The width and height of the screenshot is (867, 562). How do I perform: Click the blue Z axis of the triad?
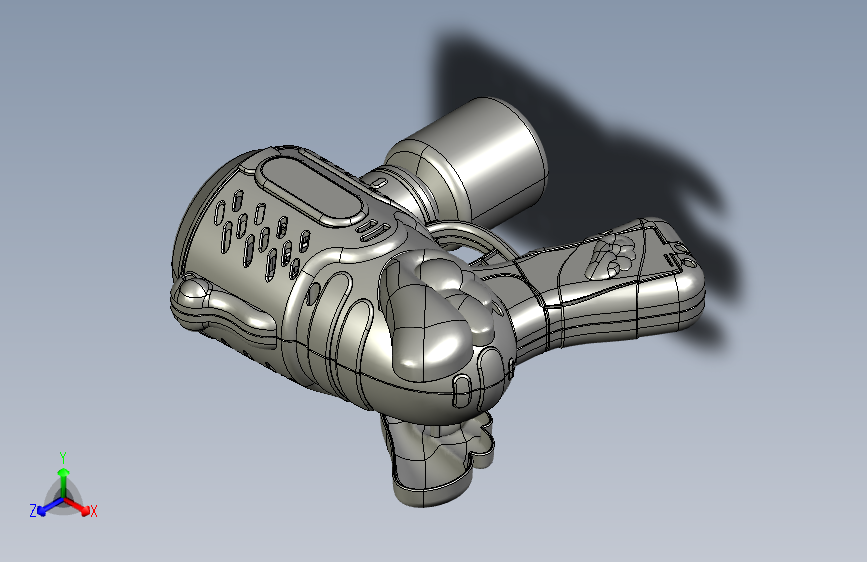click(50, 506)
